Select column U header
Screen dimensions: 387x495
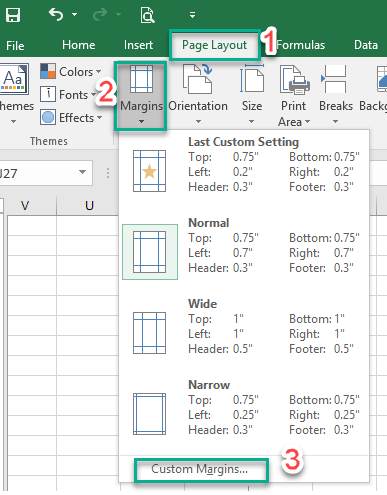[89, 205]
